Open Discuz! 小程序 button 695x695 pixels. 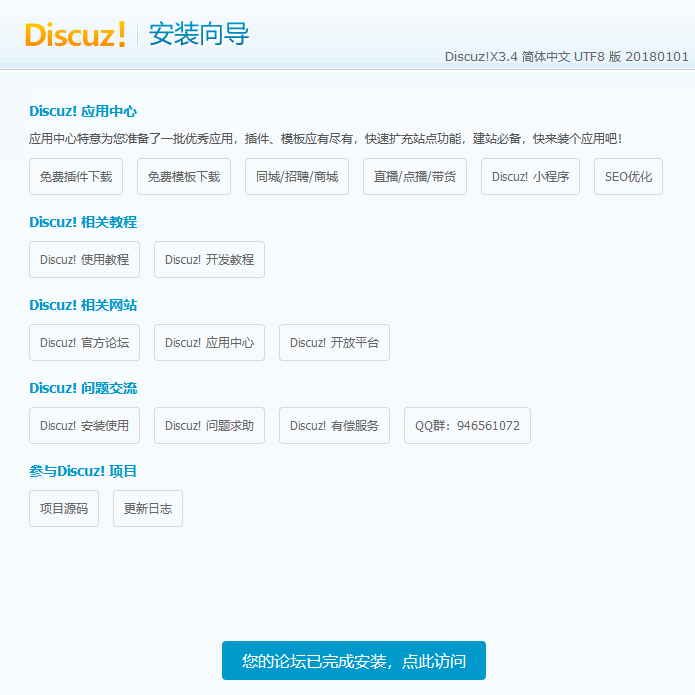(531, 176)
